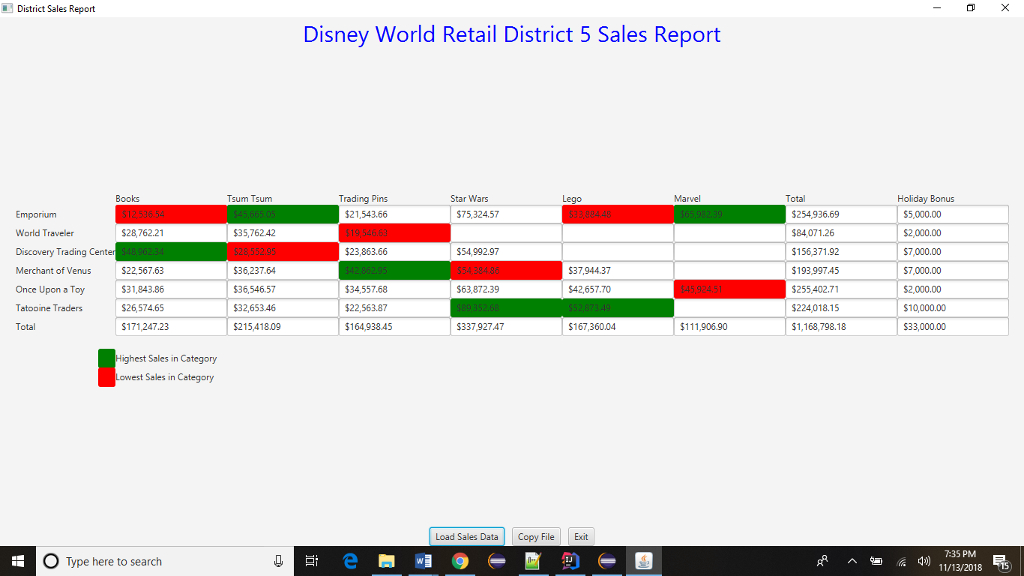Screen dimensions: 1024x576
Task: Select green Discovery Trading Center Books cell $48,962.34
Action: point(171,251)
